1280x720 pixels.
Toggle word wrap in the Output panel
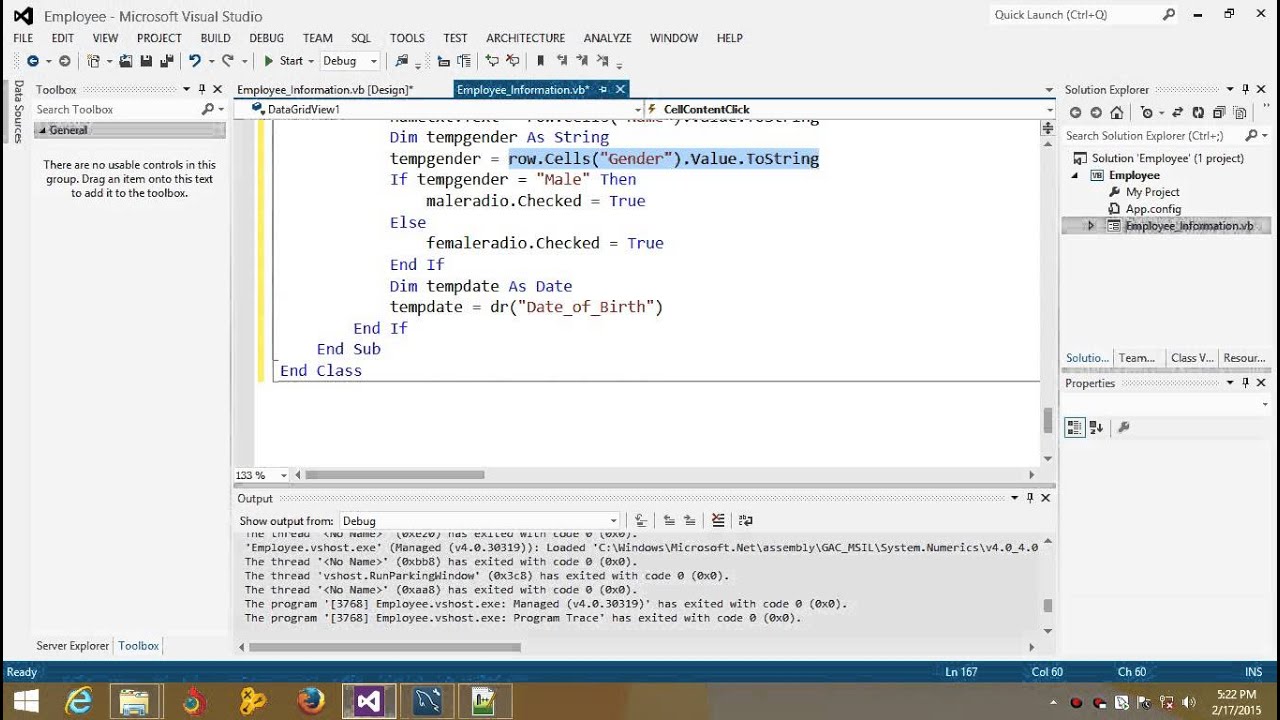coord(745,520)
